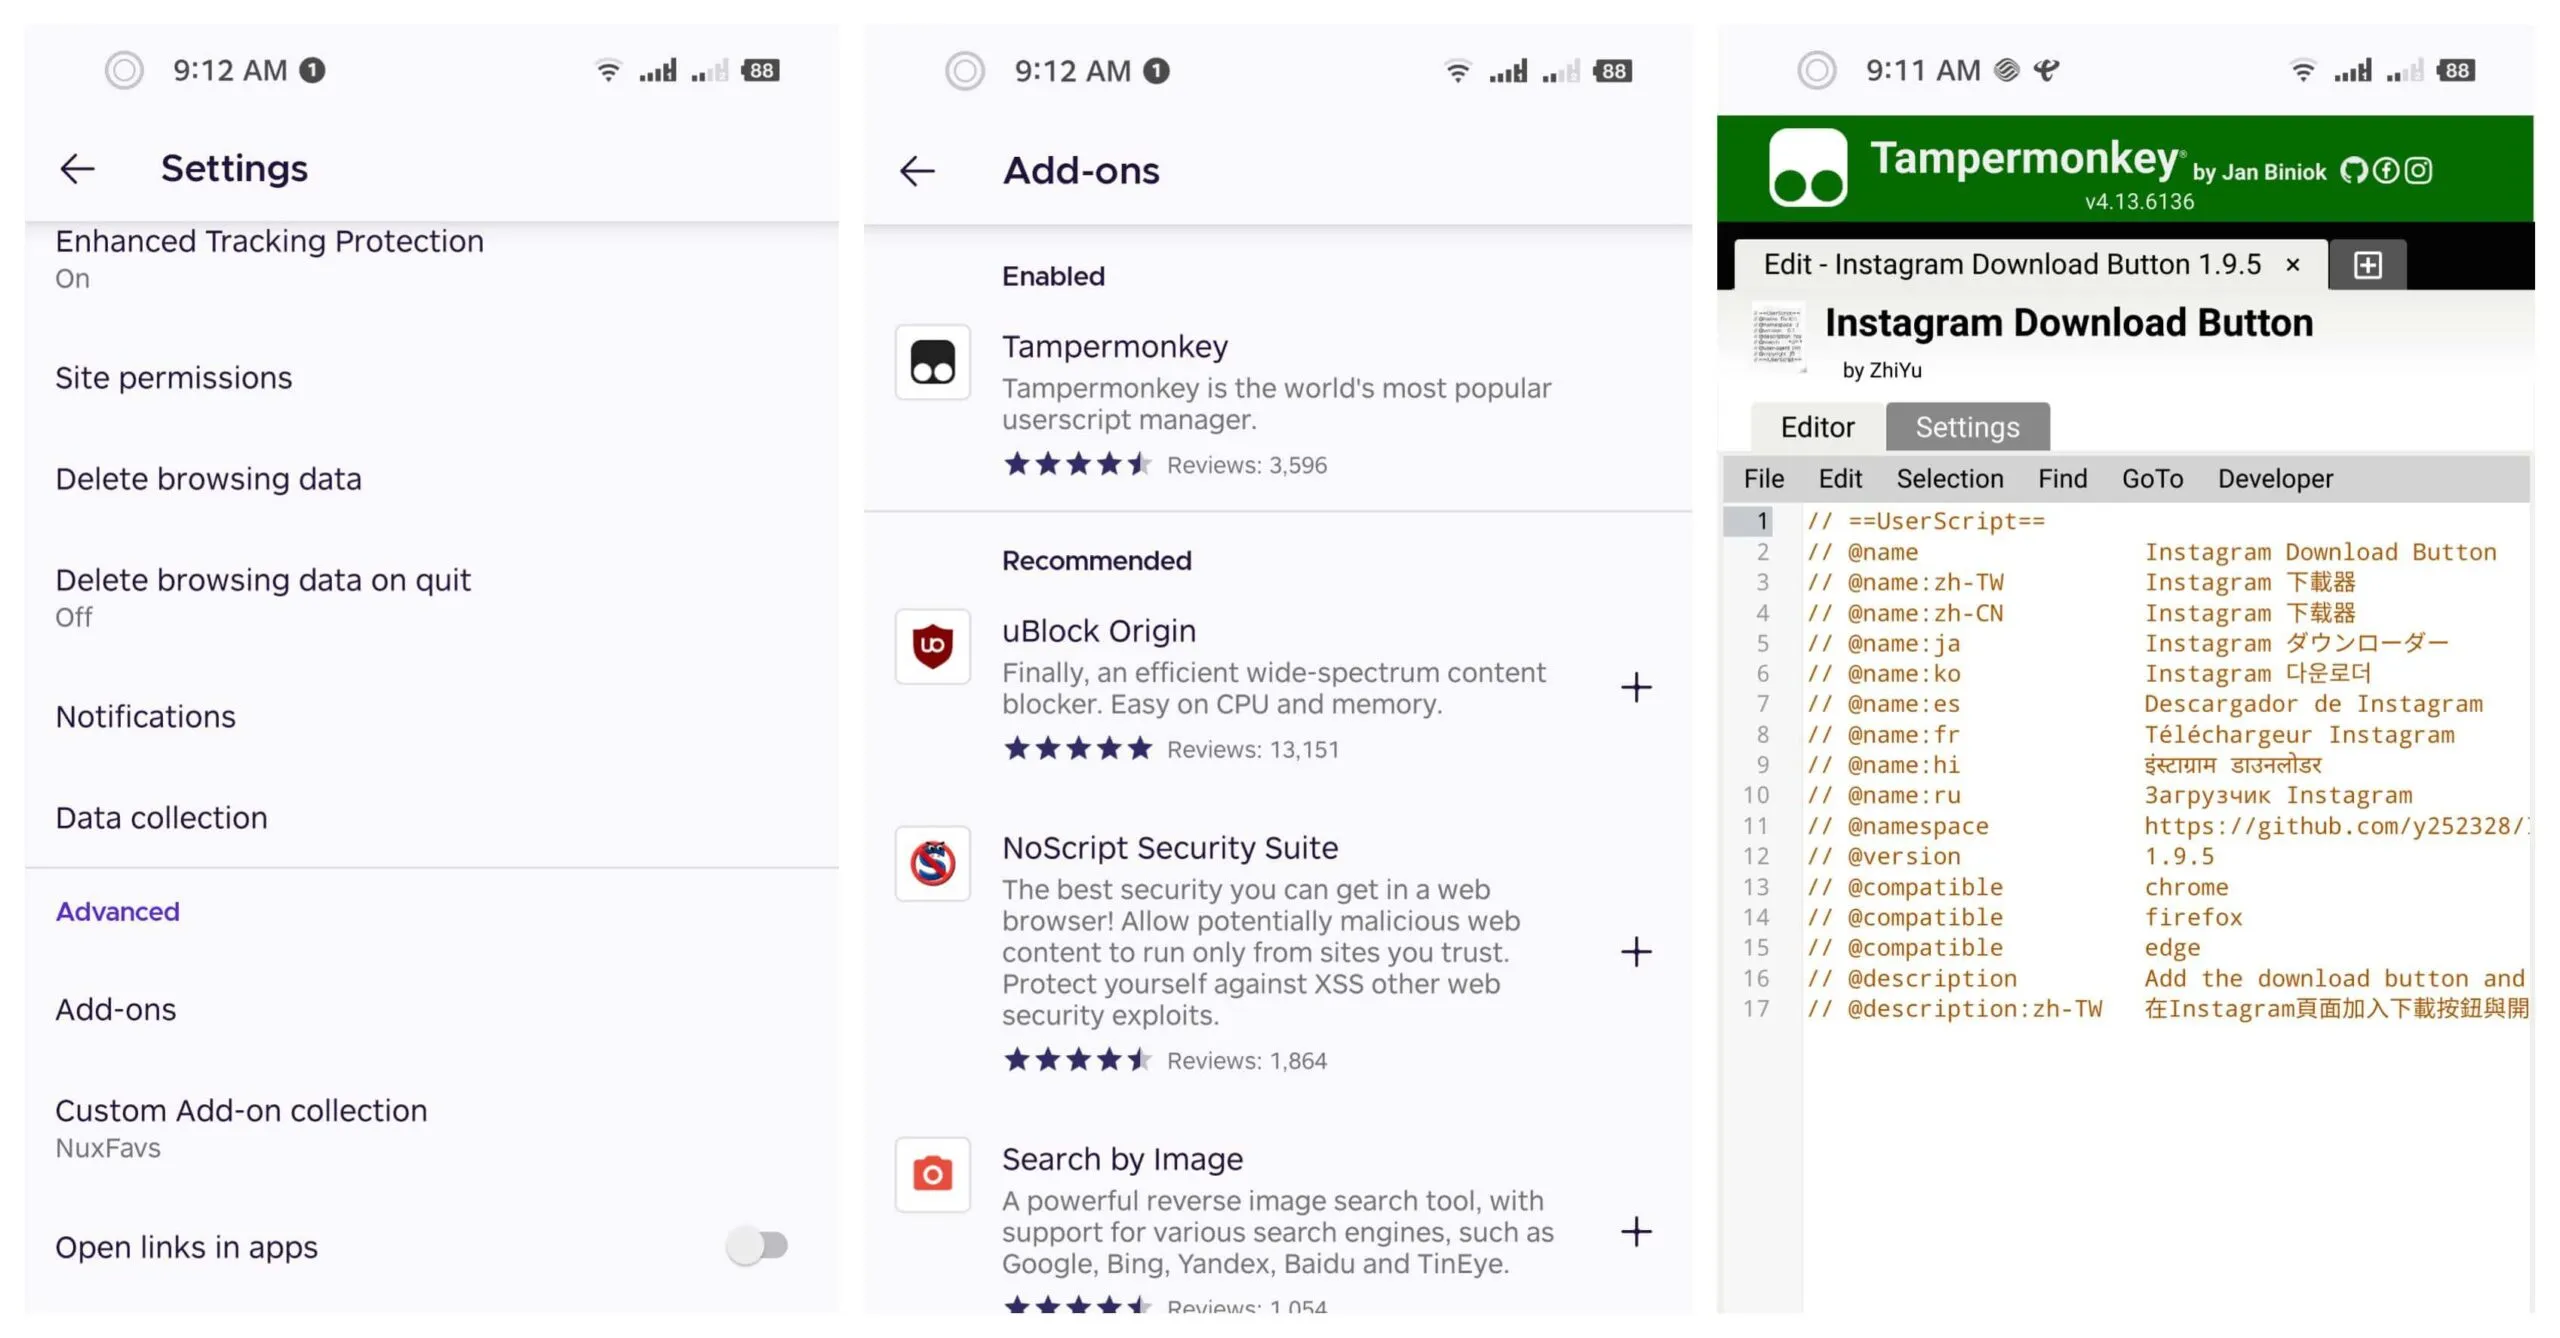This screenshot has height=1338, width=2560.
Task: Add NoScript Security Suite with plus icon
Action: coord(1636,952)
